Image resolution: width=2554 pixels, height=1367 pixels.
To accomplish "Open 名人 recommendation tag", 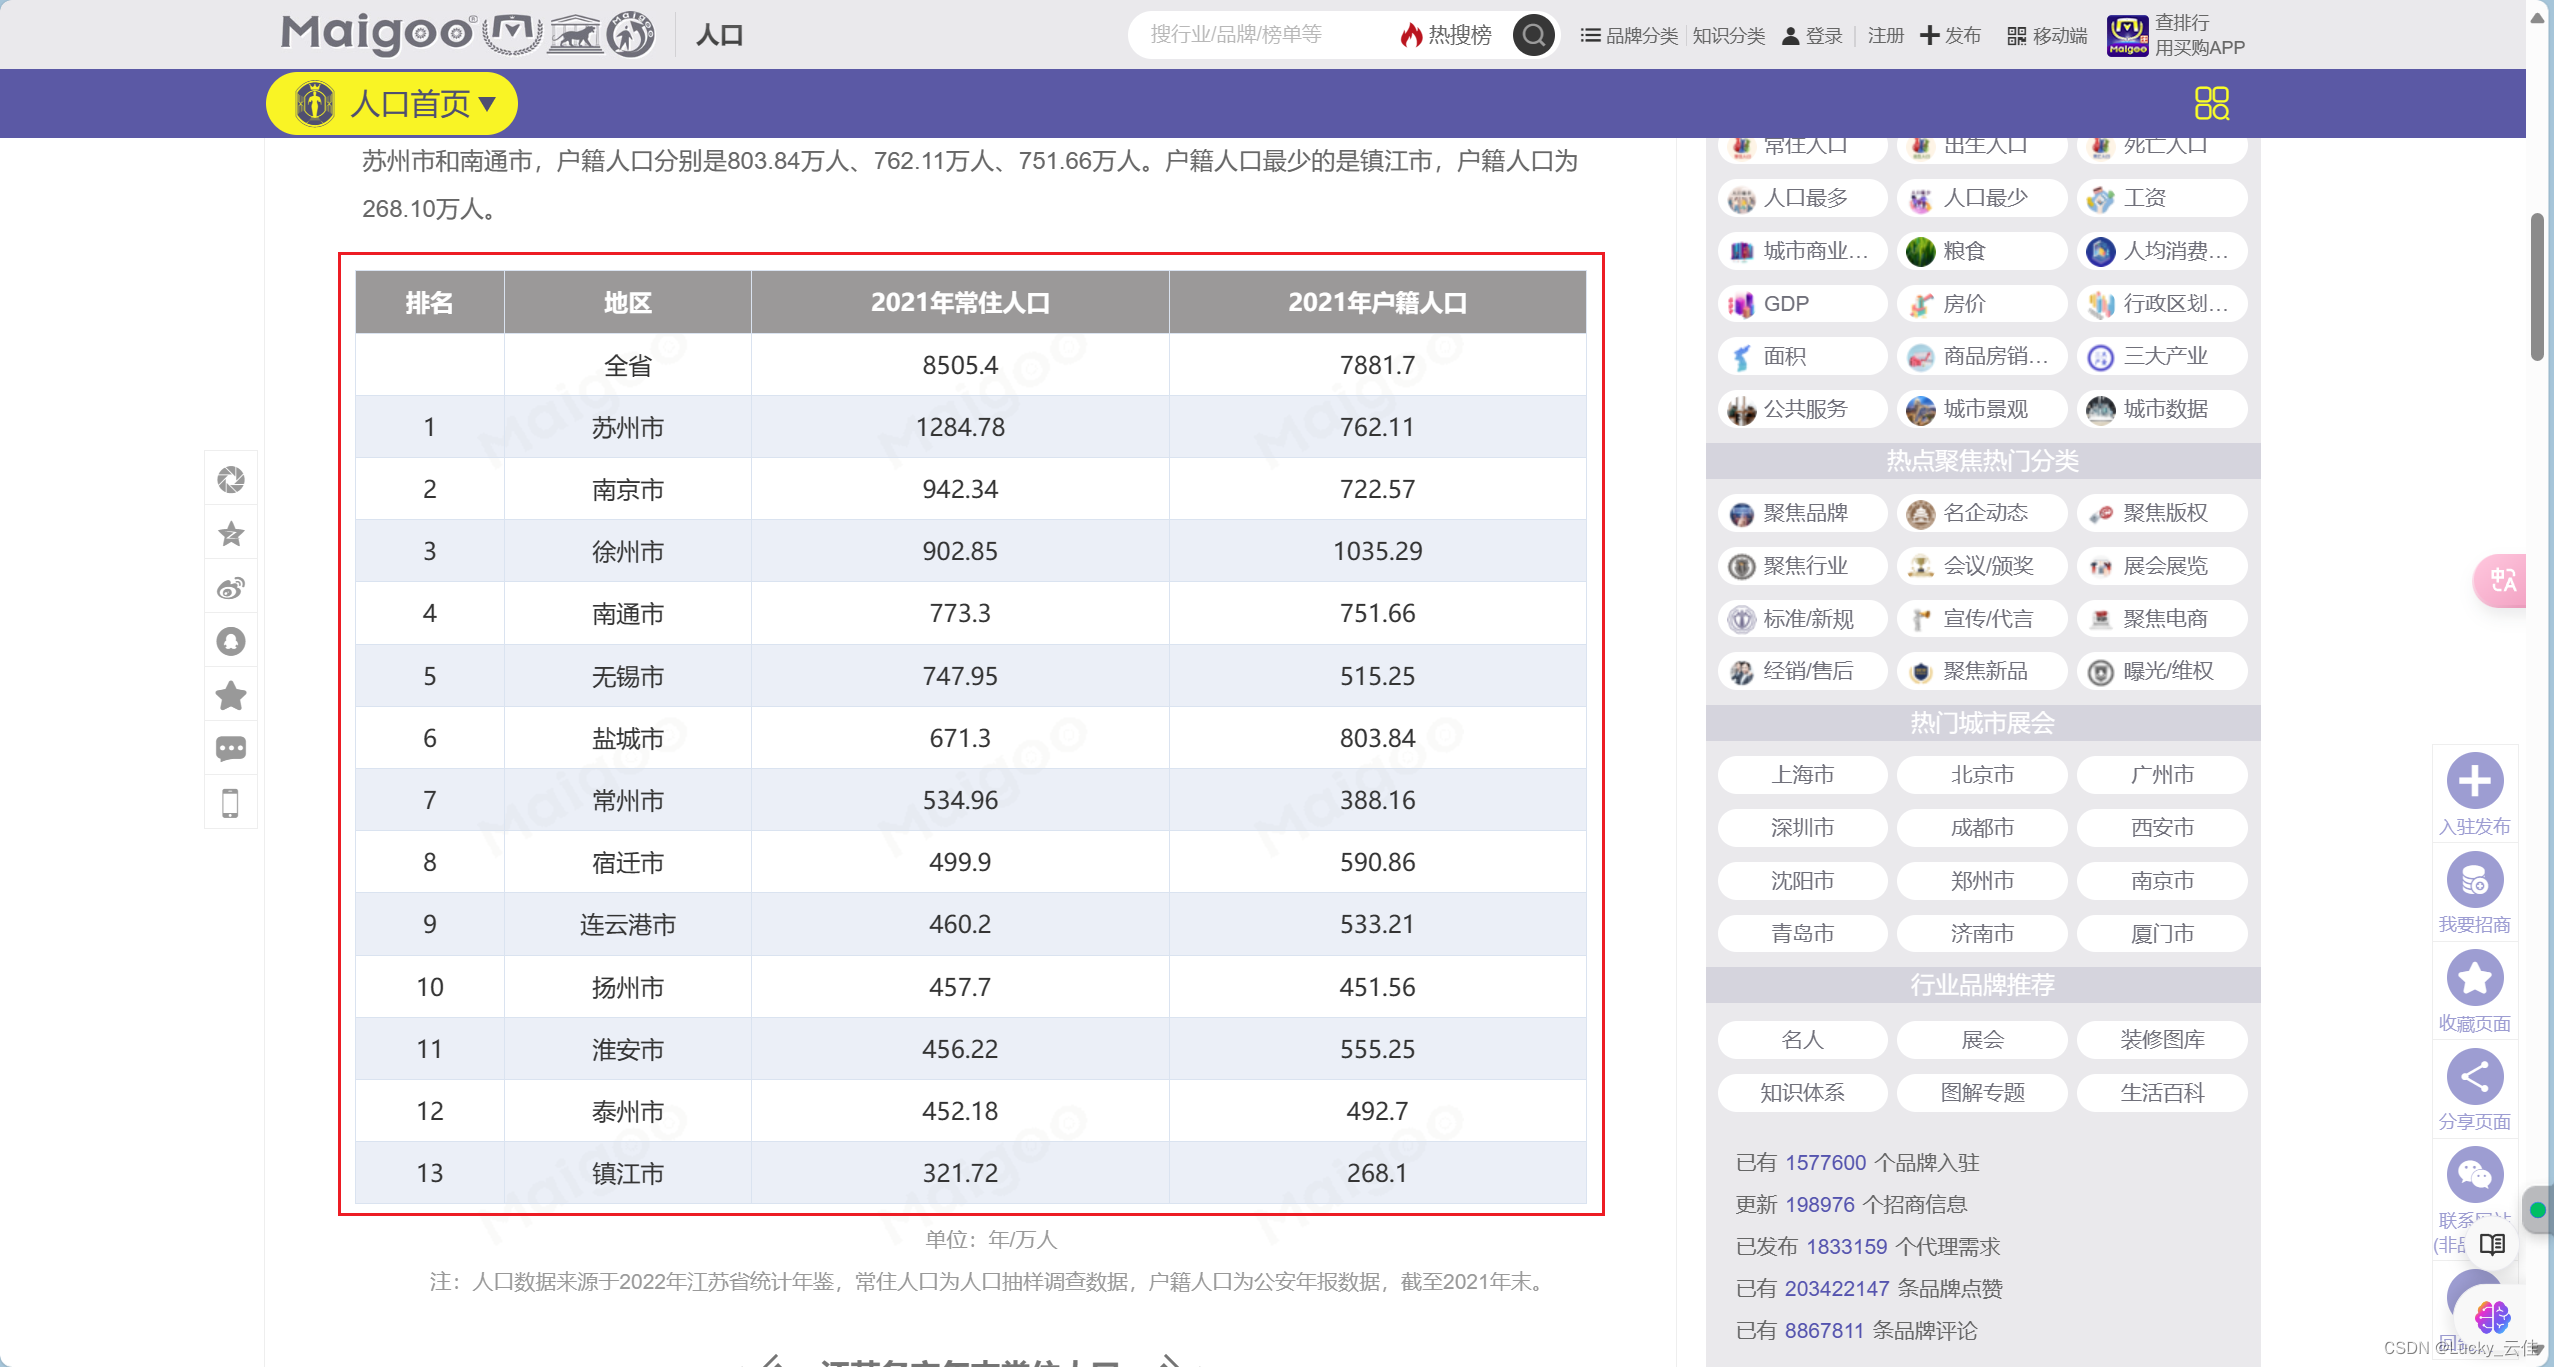I will pyautogui.click(x=1802, y=1040).
